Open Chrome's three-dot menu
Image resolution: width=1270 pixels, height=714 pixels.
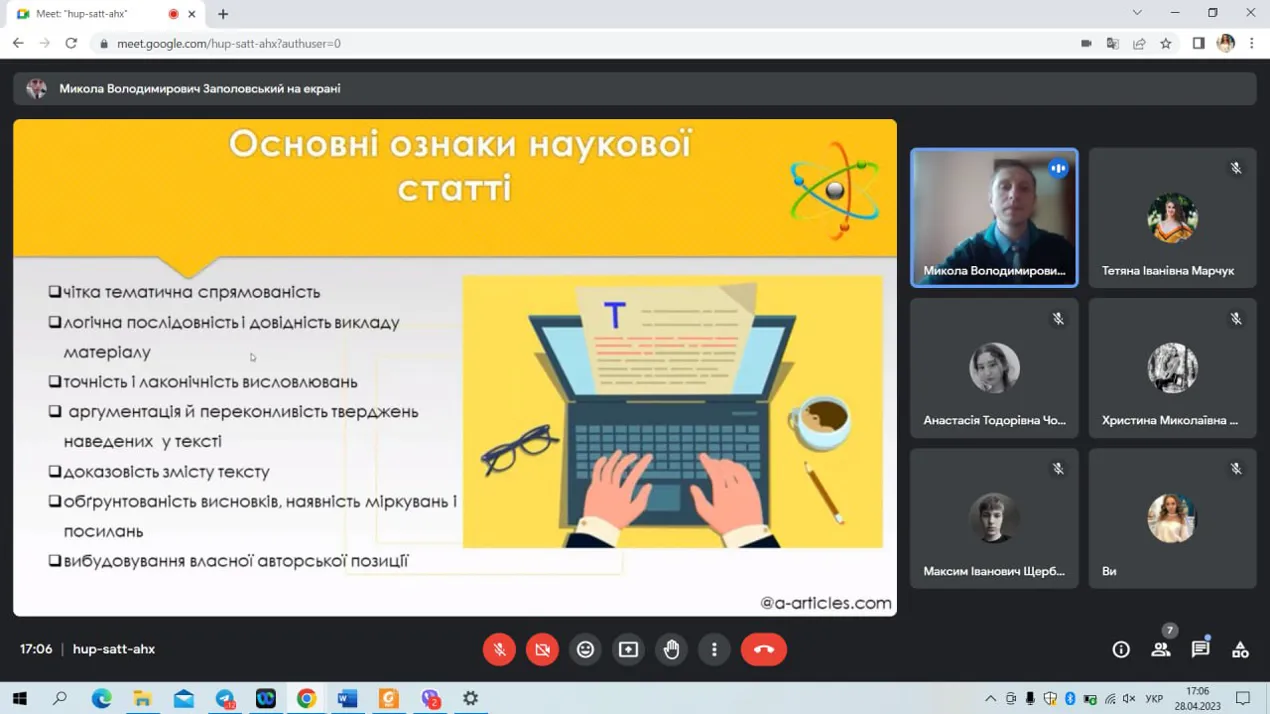[1252, 44]
